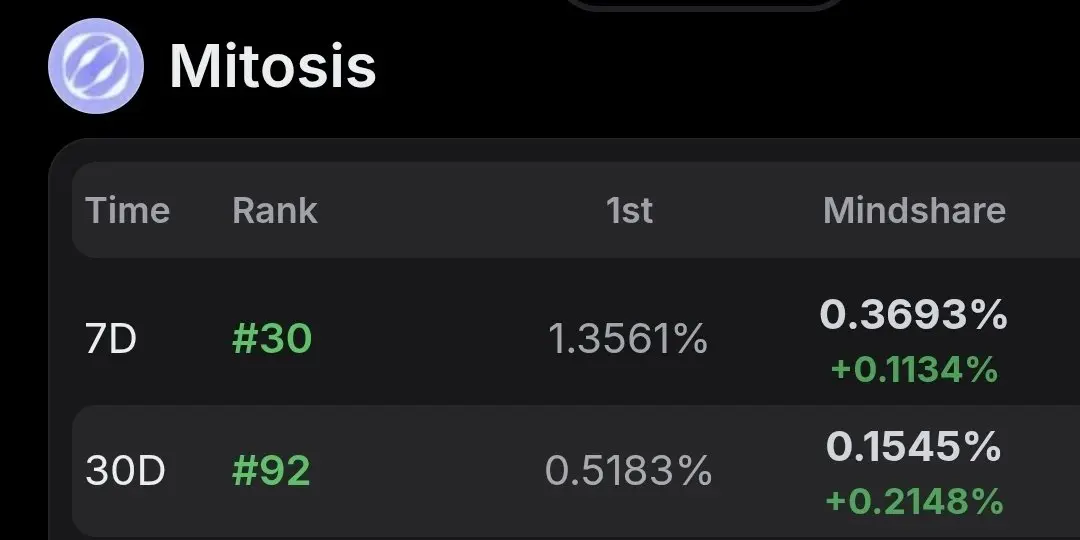Sort by the Time column header

pos(127,210)
